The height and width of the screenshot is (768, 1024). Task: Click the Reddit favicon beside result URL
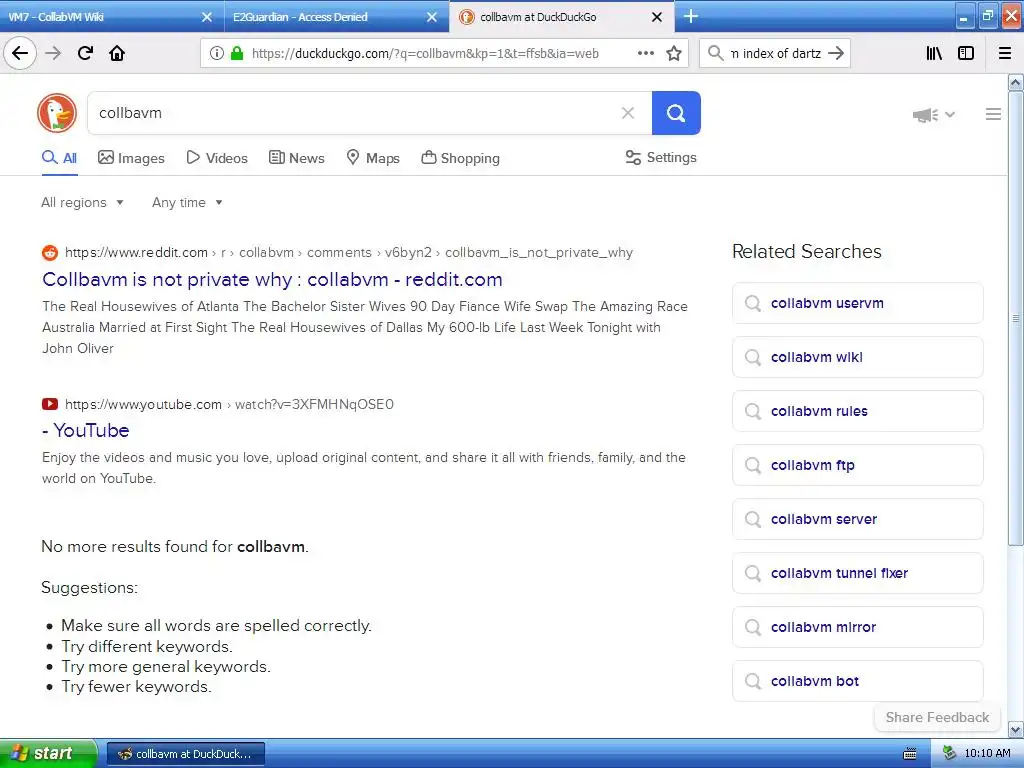tap(50, 253)
